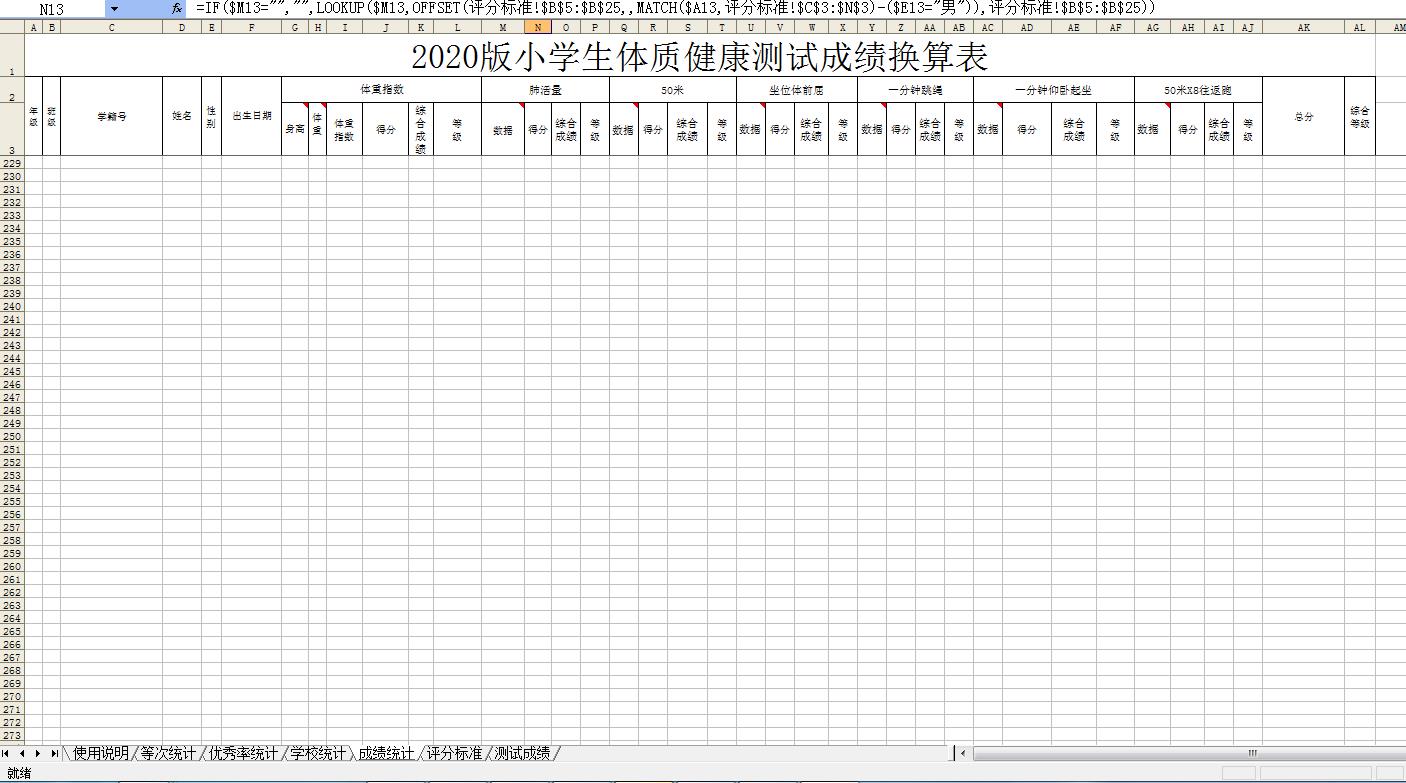Select column N header

(x=538, y=28)
